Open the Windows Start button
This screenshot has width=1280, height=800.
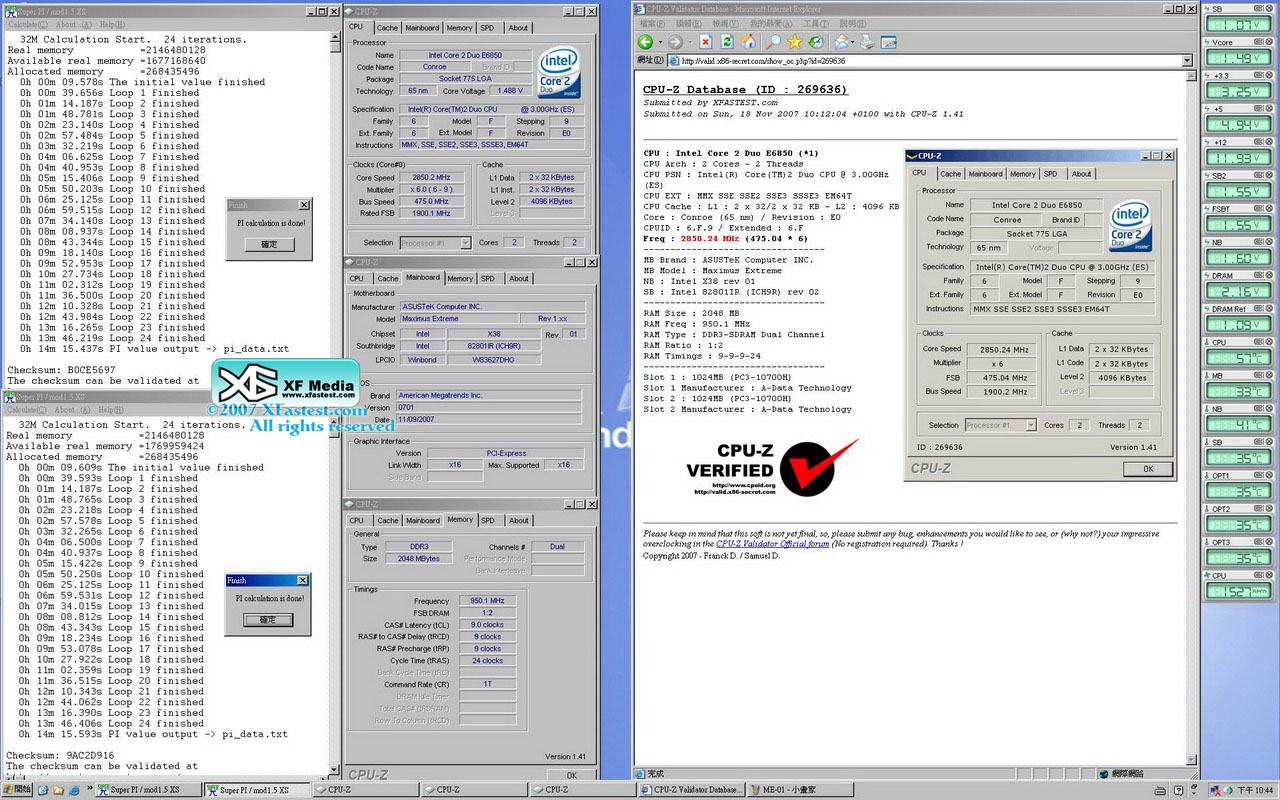tap(17, 790)
